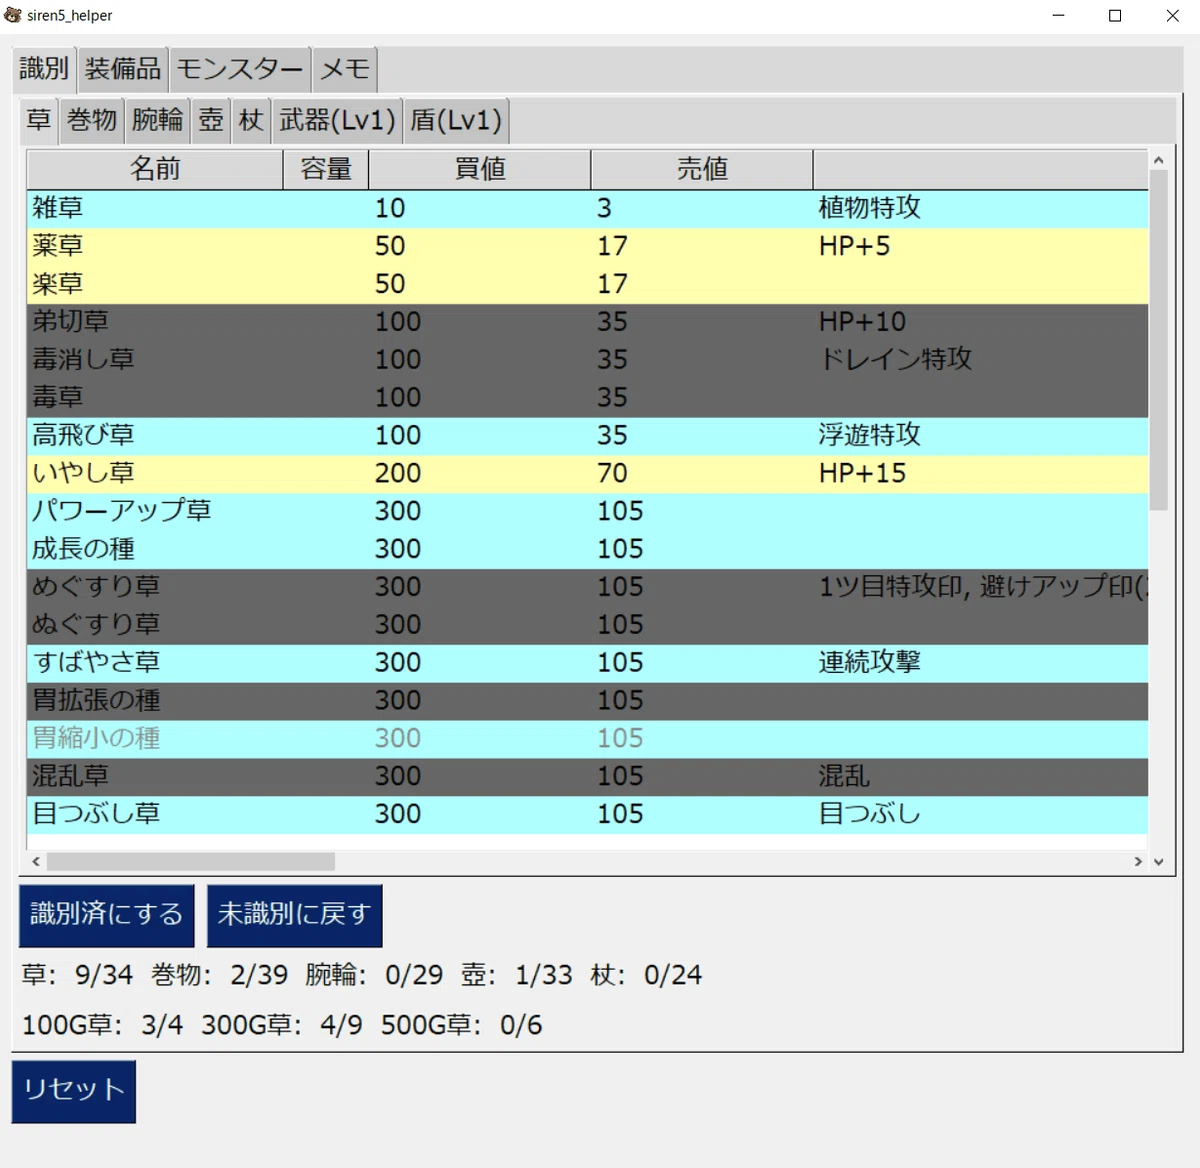Select the すばやさ草 row

pos(587,662)
